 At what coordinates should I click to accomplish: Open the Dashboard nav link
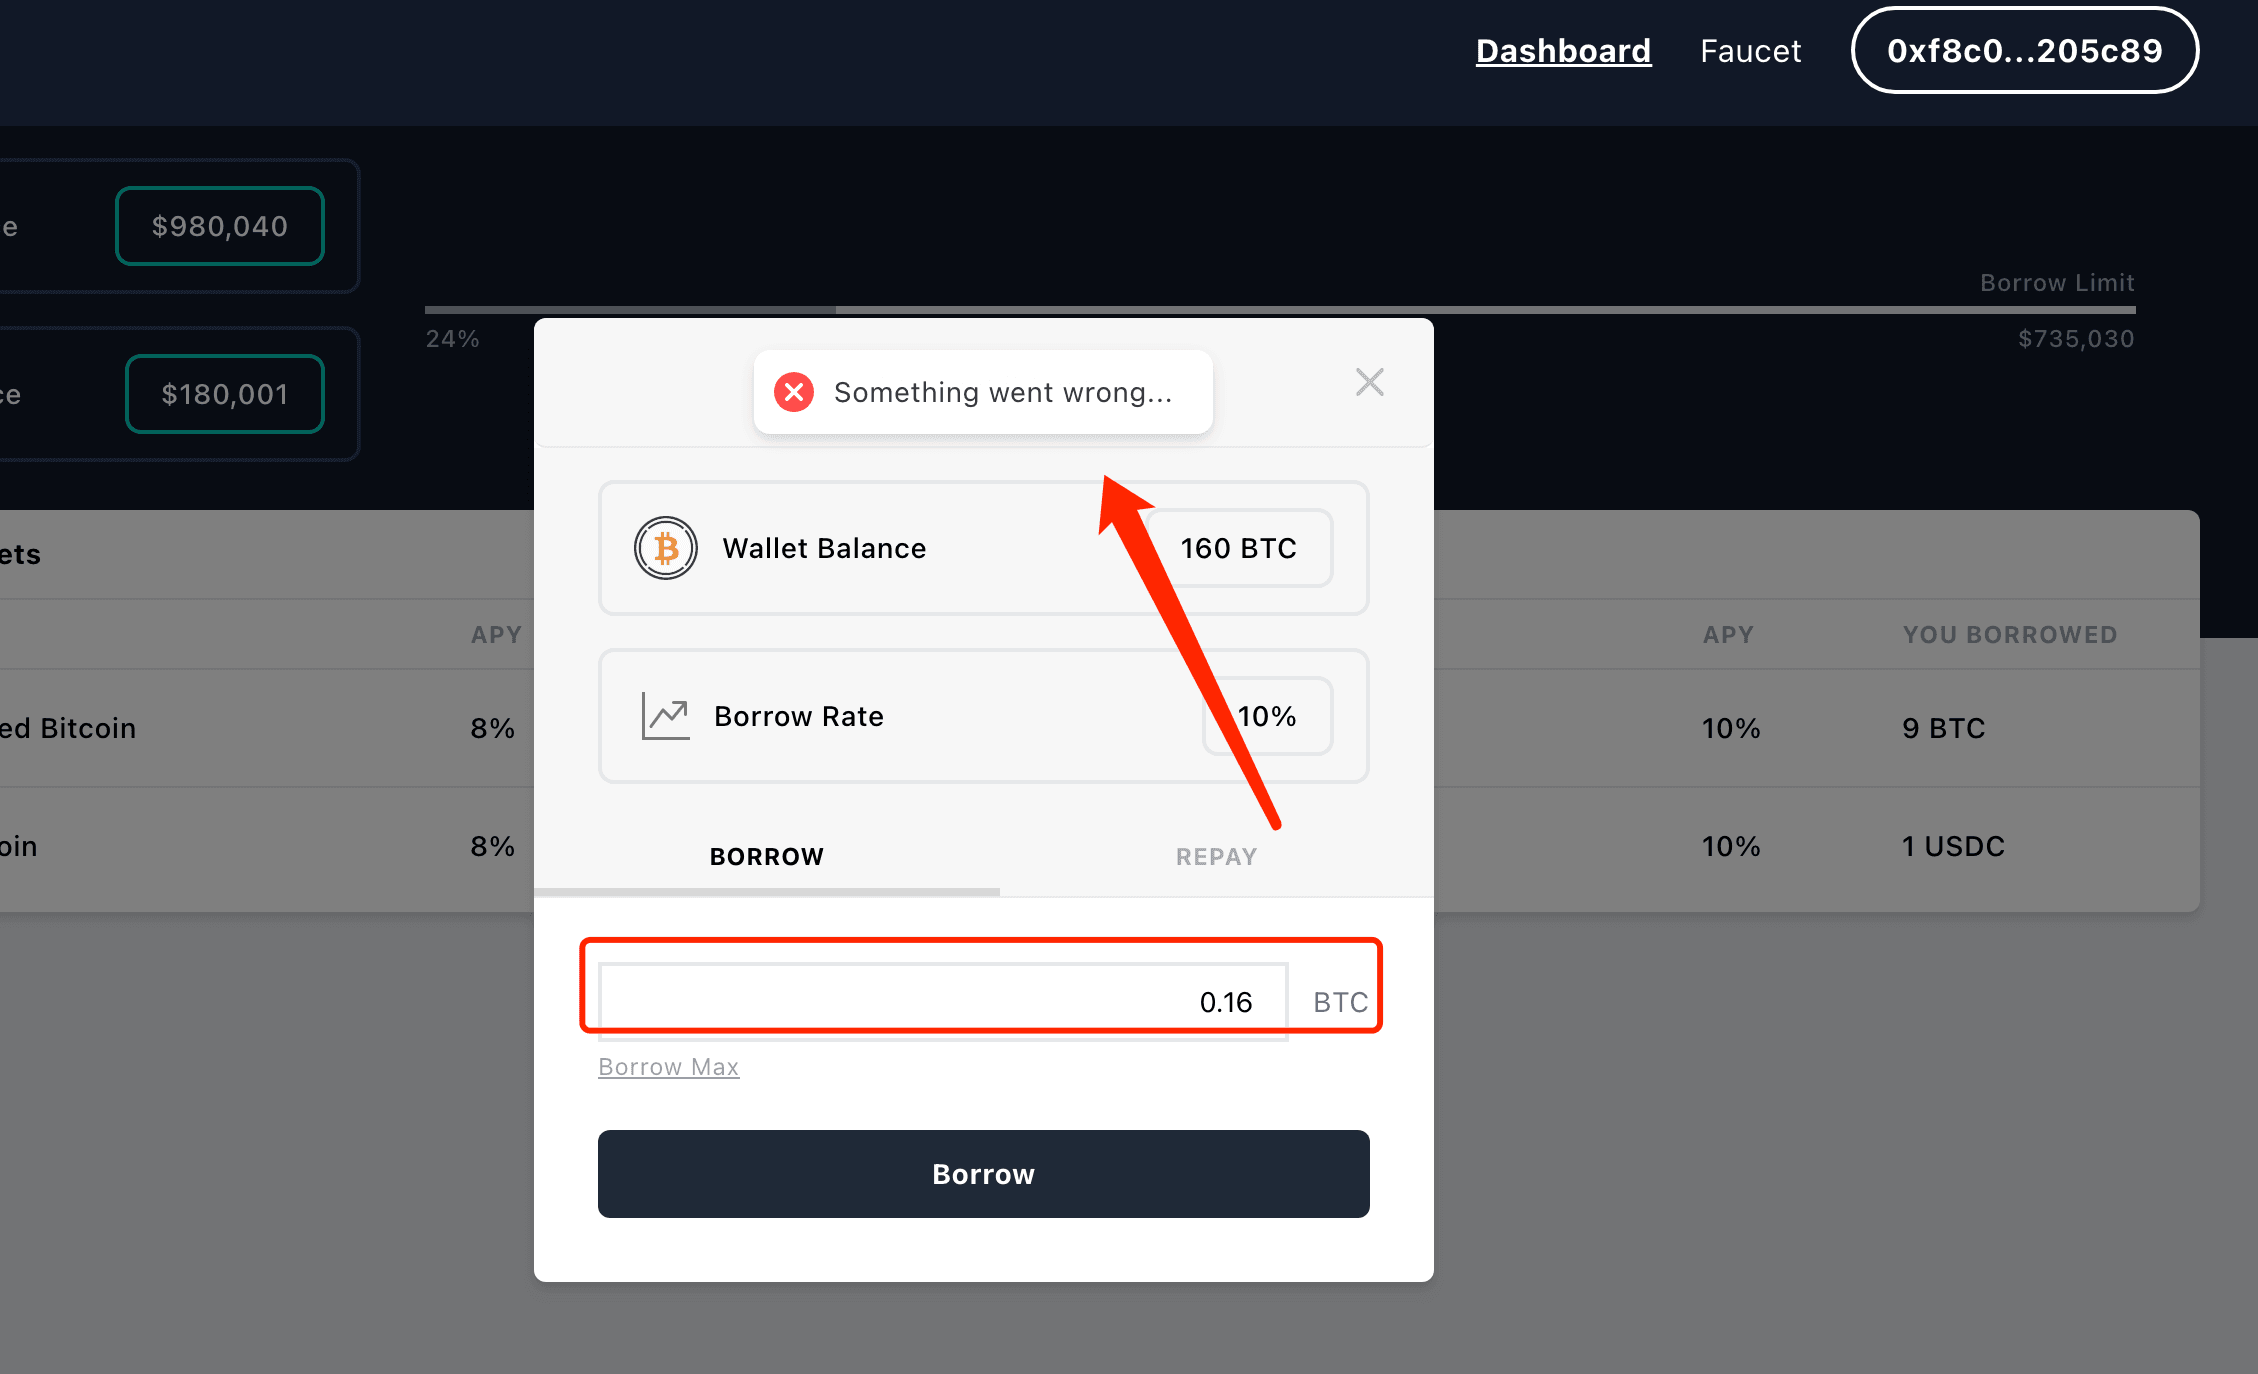click(x=1563, y=51)
